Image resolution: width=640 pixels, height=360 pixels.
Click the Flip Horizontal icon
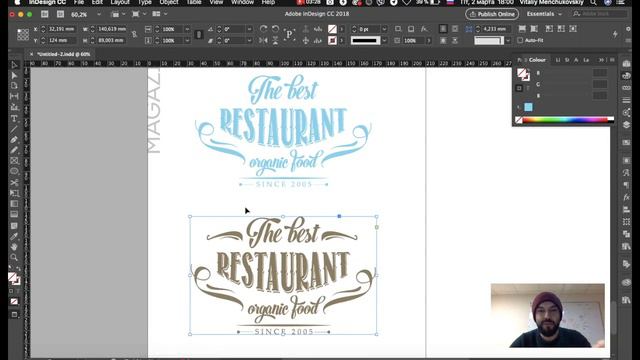(263, 40)
